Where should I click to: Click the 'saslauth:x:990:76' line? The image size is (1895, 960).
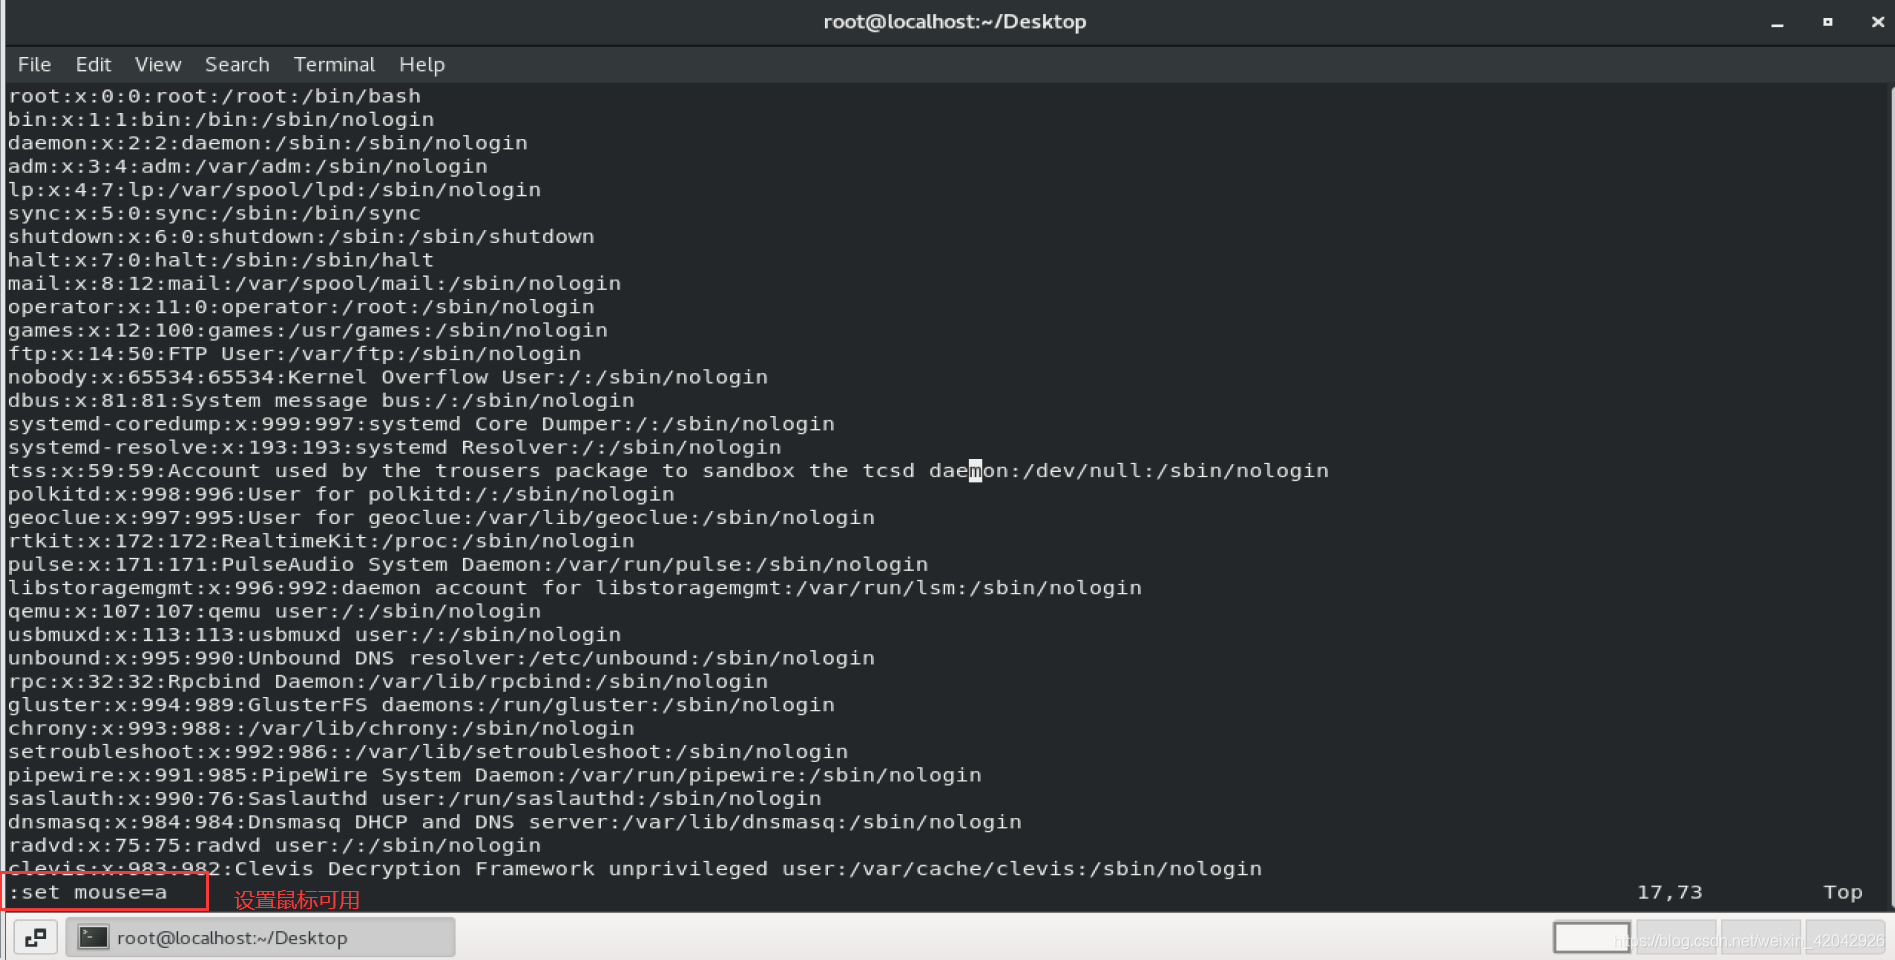coord(414,799)
